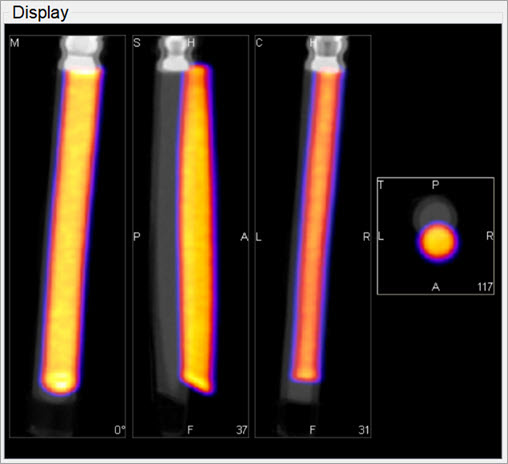Click the P posterior marker in sagittal view
Viewport: 508px width, 464px height.
137,237
